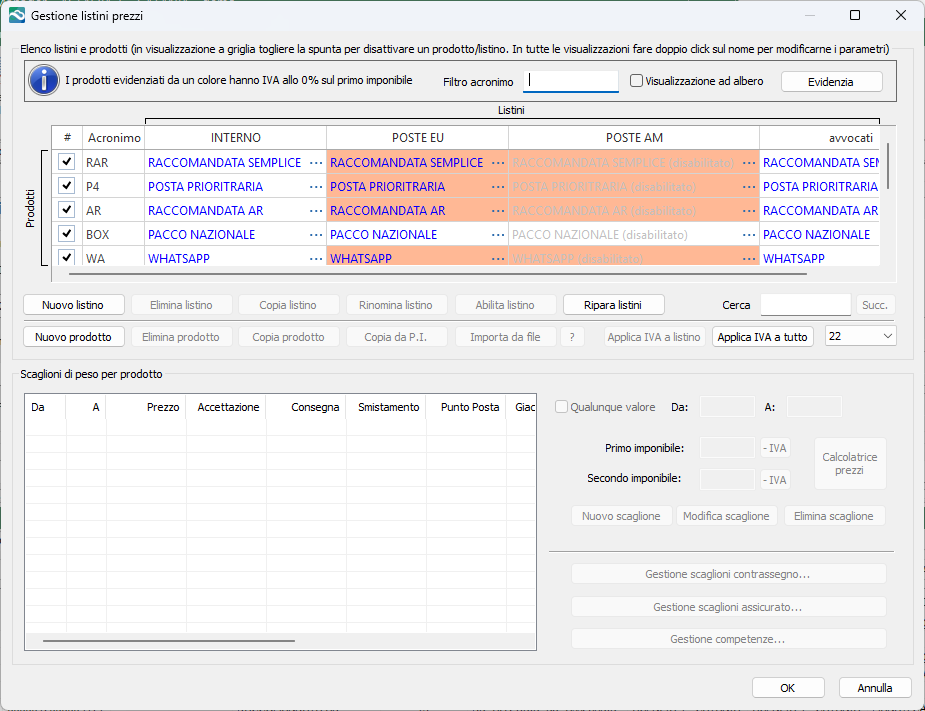The image size is (925, 711).
Task: Click the POSTE EU column header
Action: [417, 137]
